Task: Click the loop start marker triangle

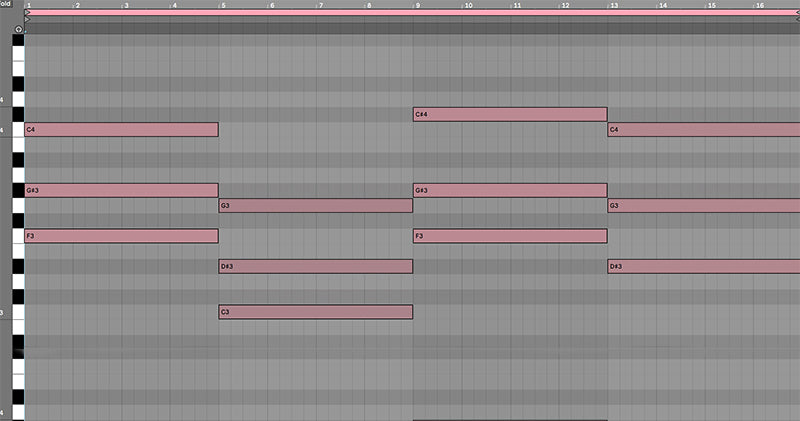Action: coord(28,12)
